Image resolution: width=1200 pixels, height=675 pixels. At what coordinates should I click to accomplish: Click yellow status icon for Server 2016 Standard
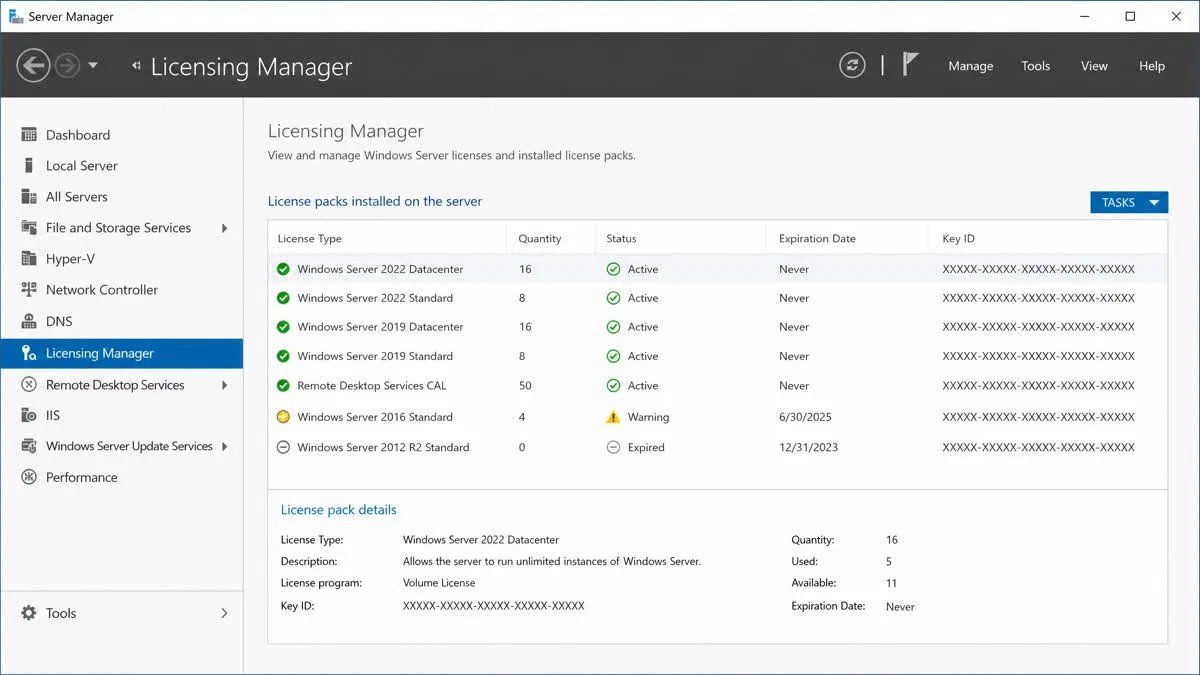[x=283, y=417]
